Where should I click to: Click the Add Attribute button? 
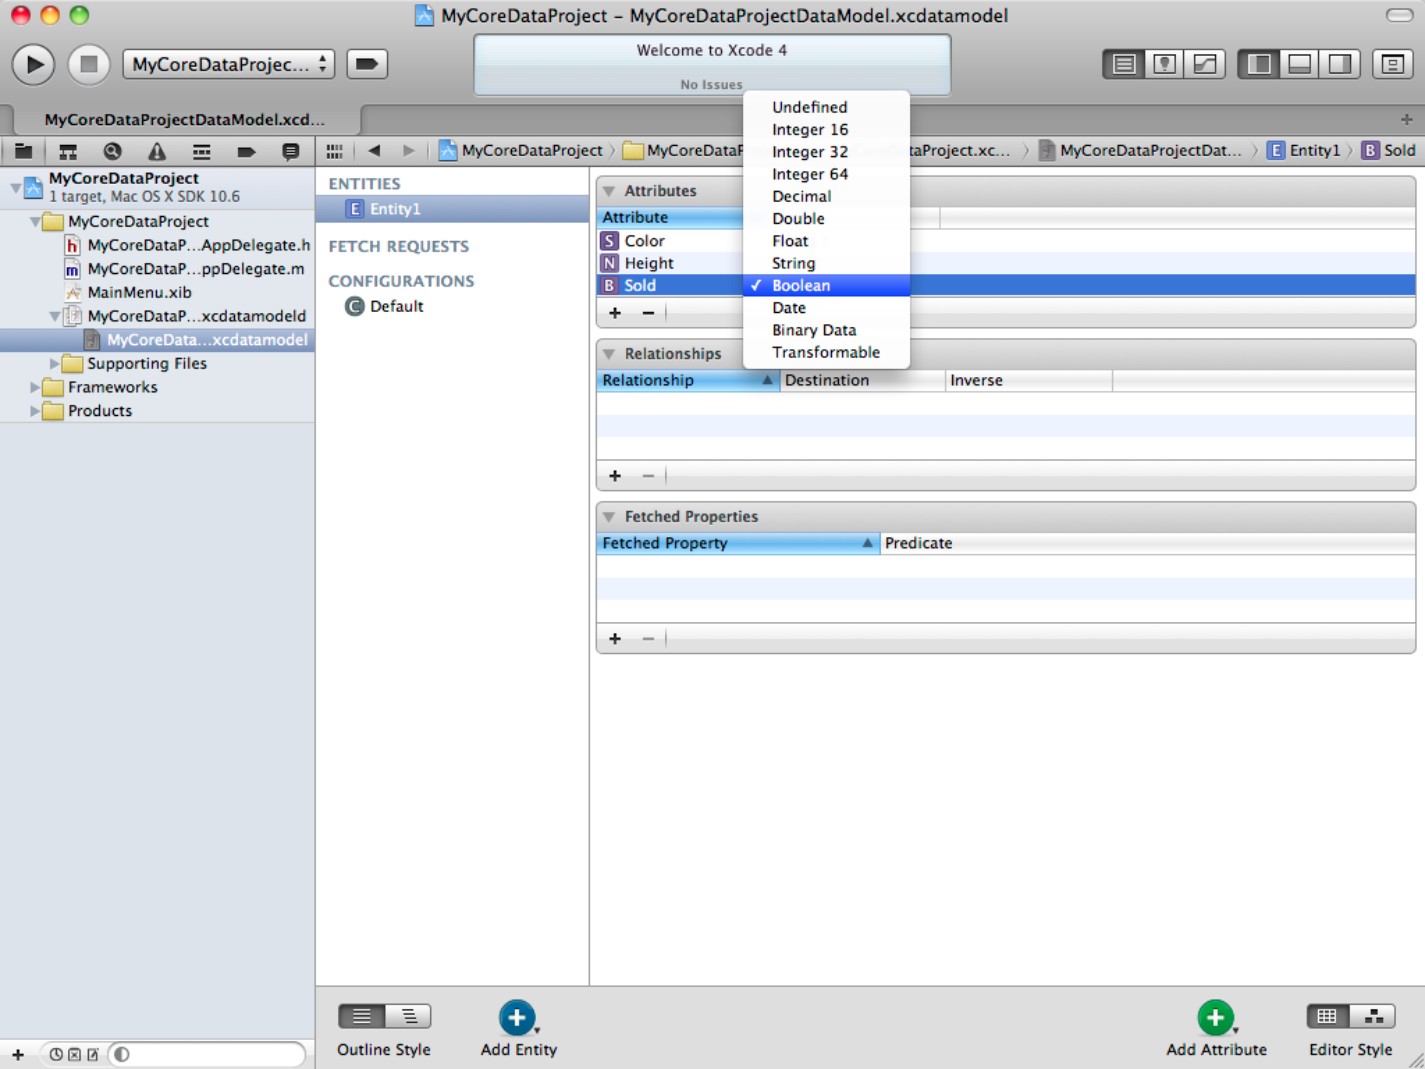point(1216,1029)
